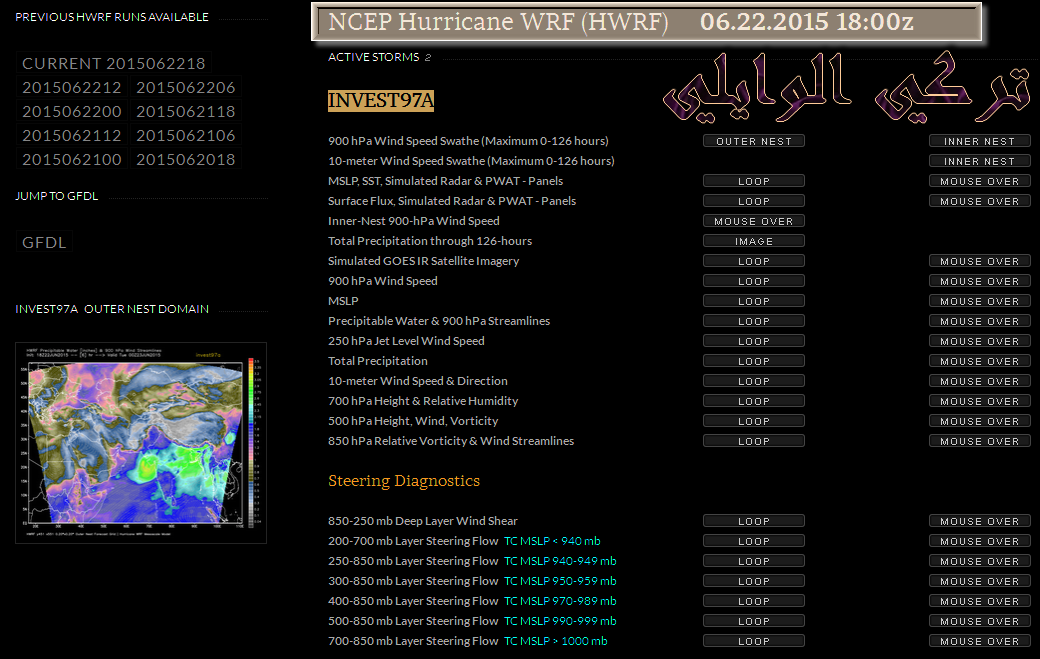The height and width of the screenshot is (659, 1040).
Task: Play LOOP for 700 hPa Height & Humidity
Action: click(753, 401)
